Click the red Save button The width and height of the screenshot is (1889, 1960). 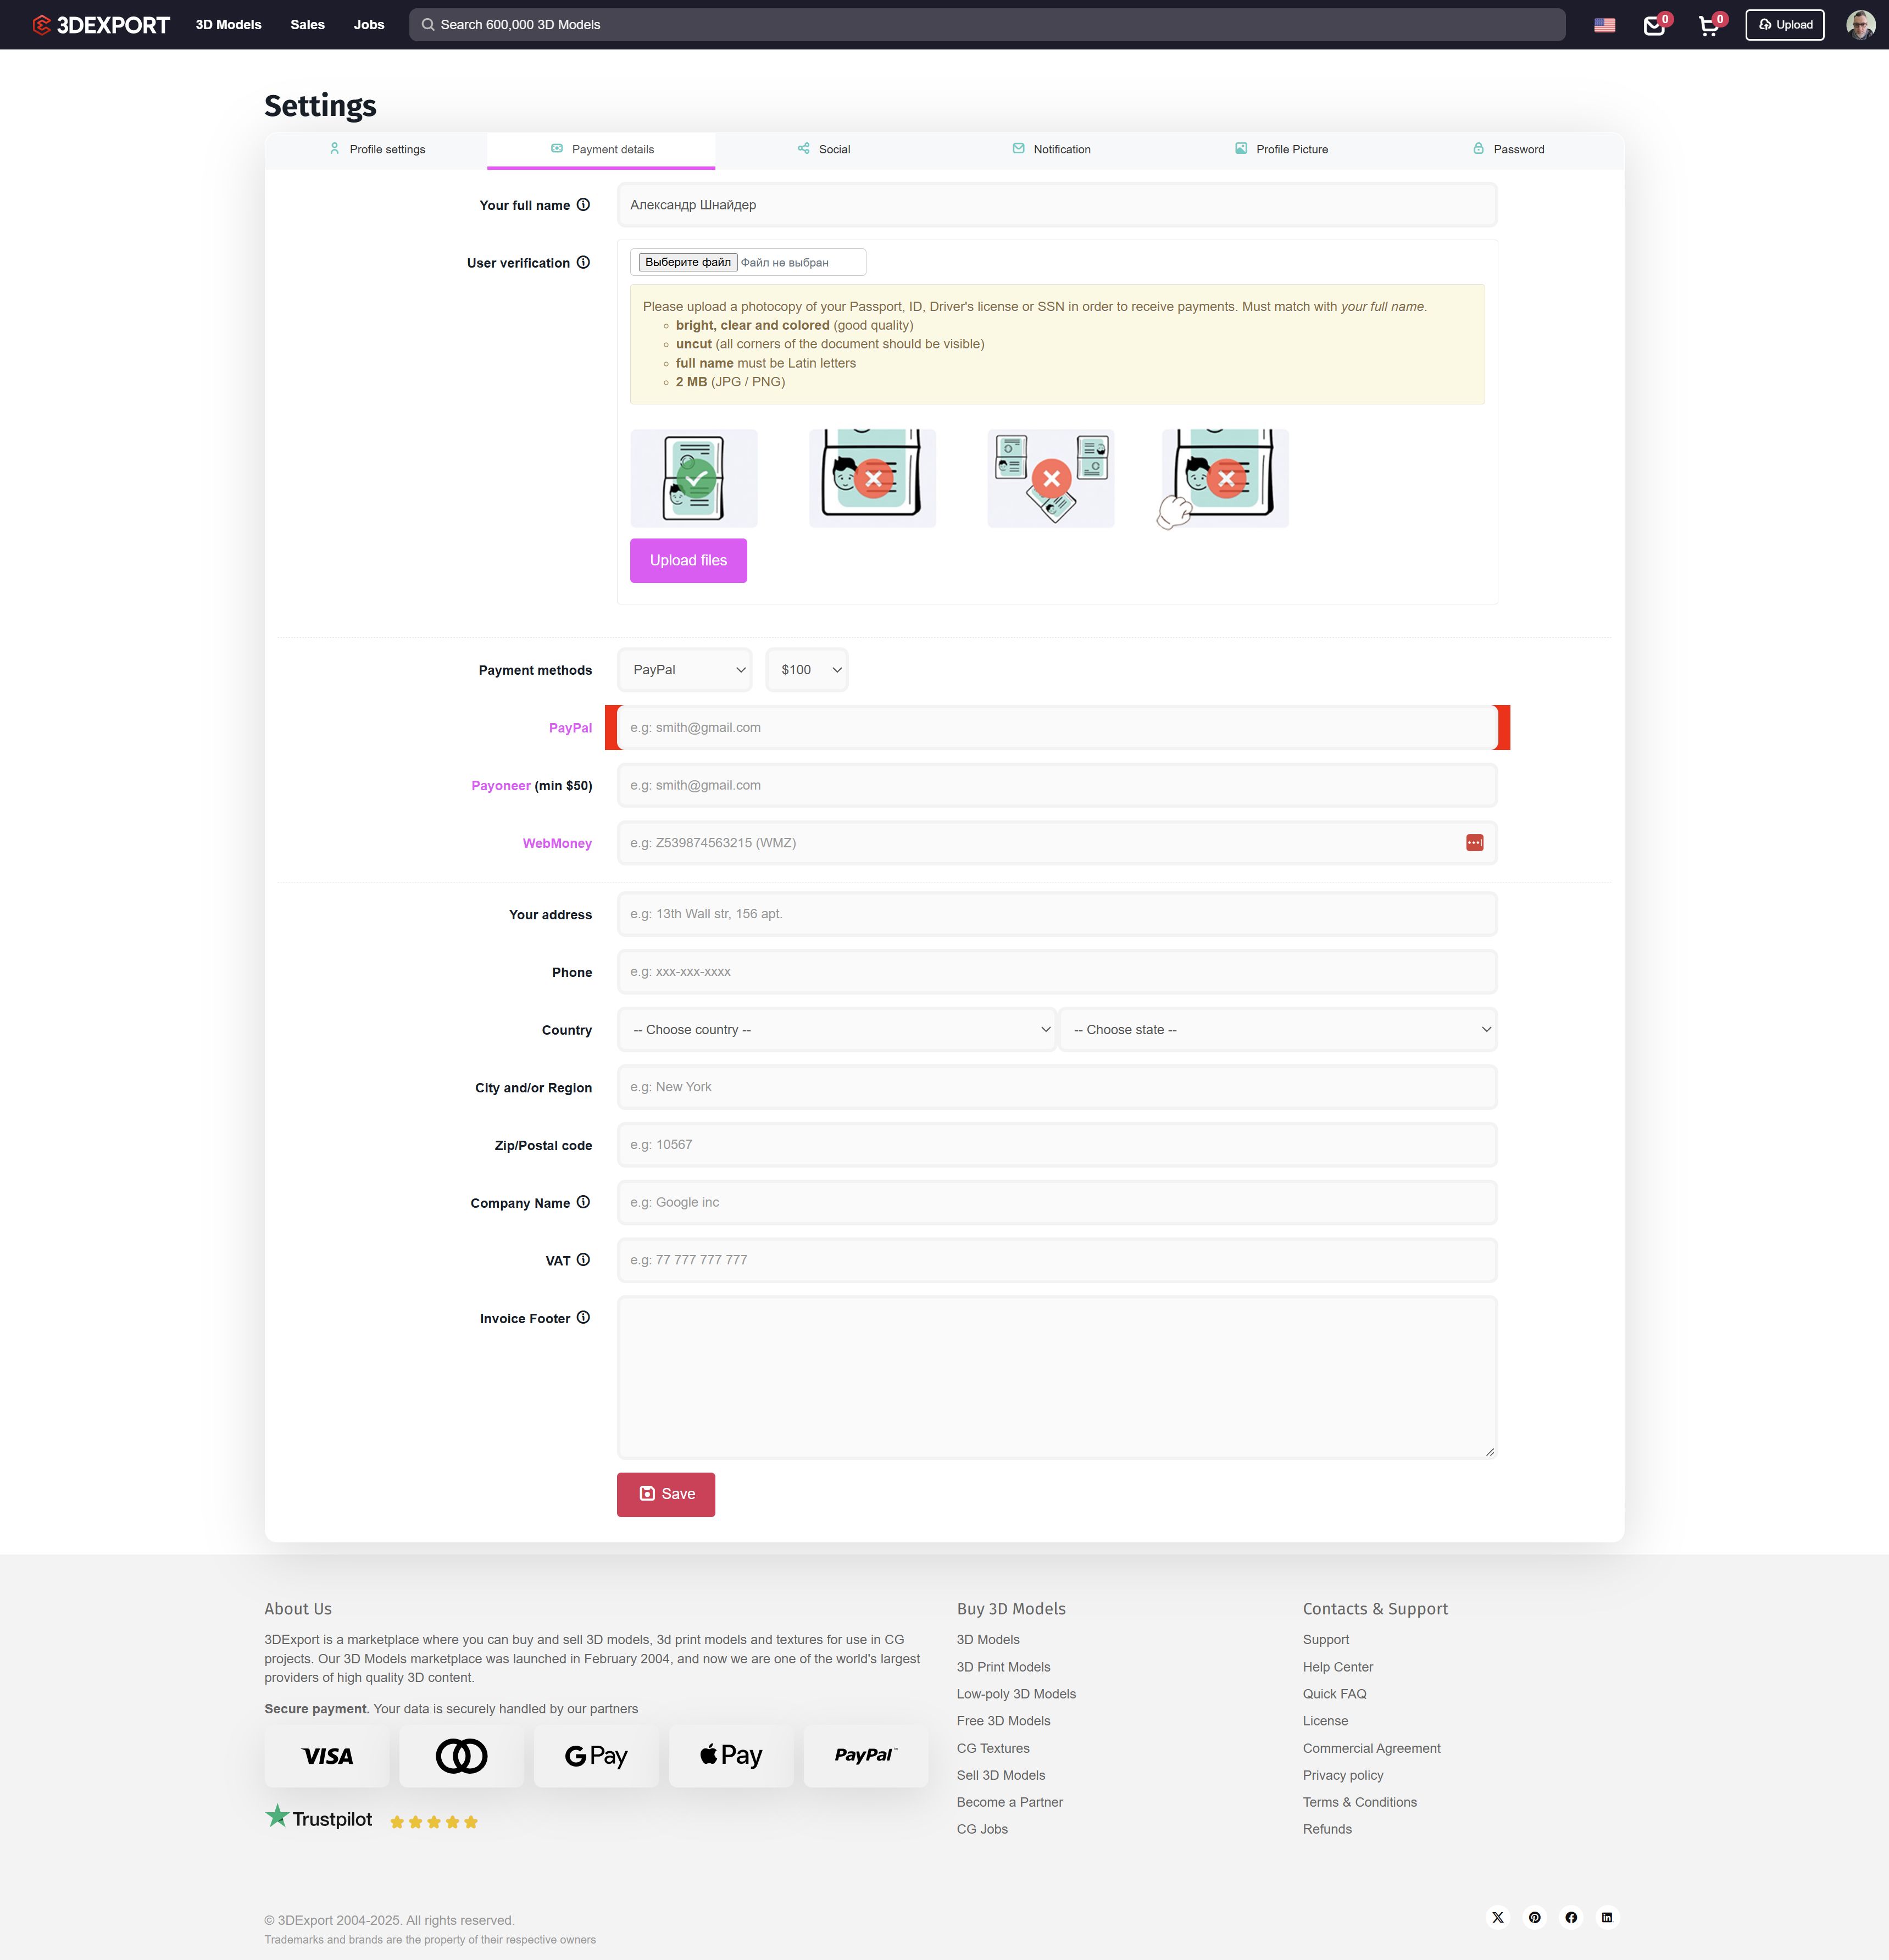coord(665,1494)
